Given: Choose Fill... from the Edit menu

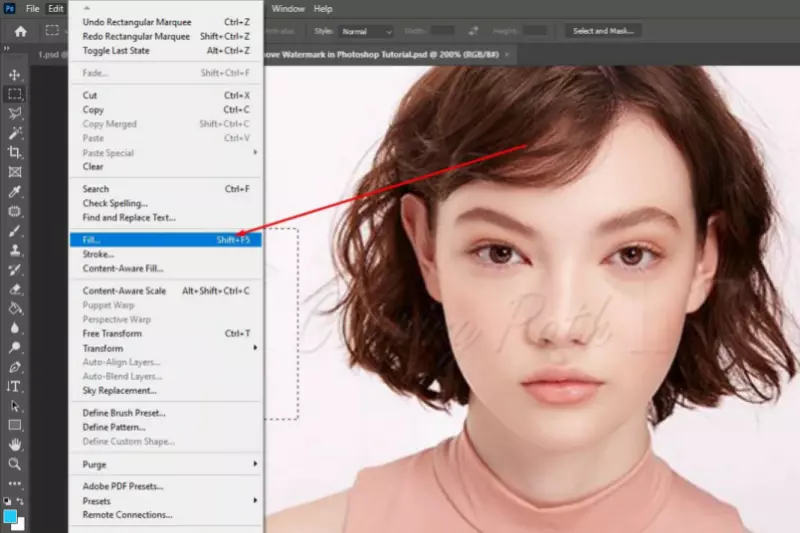Looking at the screenshot, I should coord(165,240).
